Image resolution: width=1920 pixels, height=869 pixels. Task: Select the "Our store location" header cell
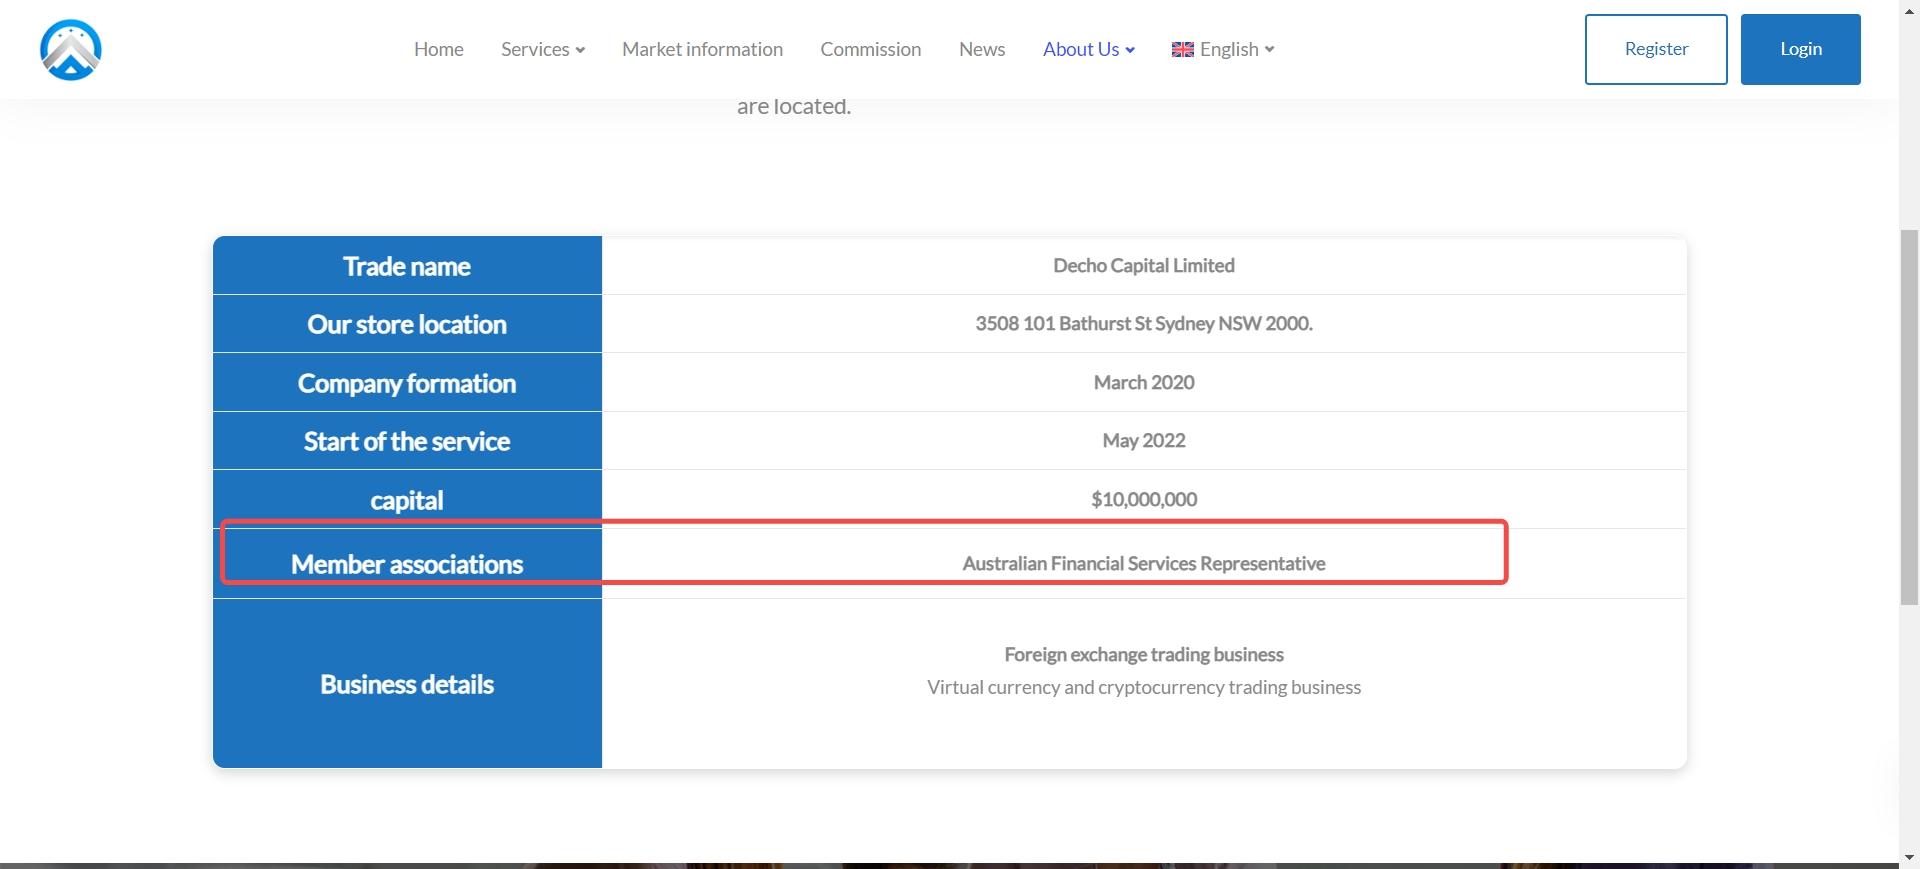[x=407, y=324]
